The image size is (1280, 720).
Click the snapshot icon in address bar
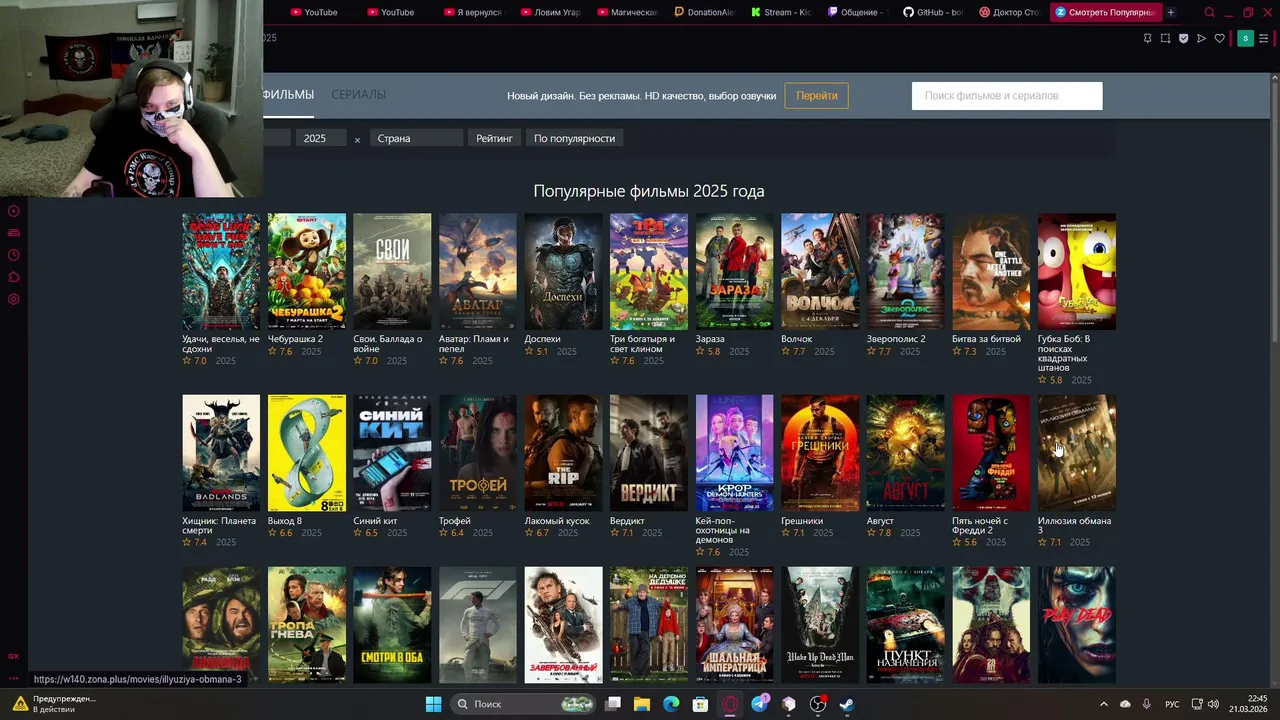tap(1165, 38)
